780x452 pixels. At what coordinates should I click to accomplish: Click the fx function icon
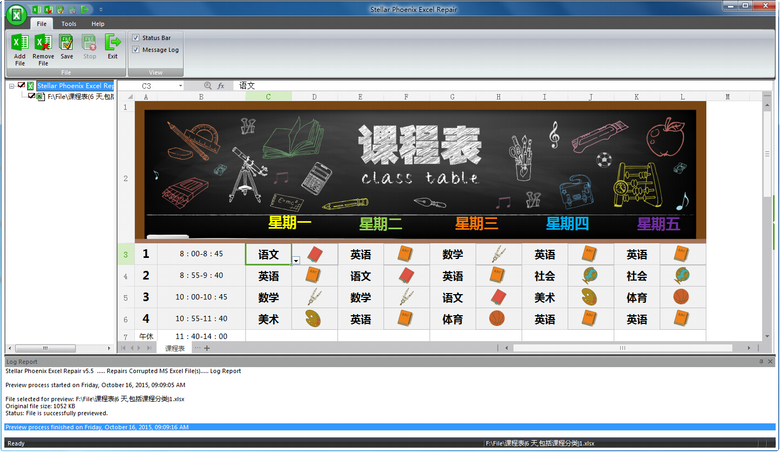click(221, 86)
